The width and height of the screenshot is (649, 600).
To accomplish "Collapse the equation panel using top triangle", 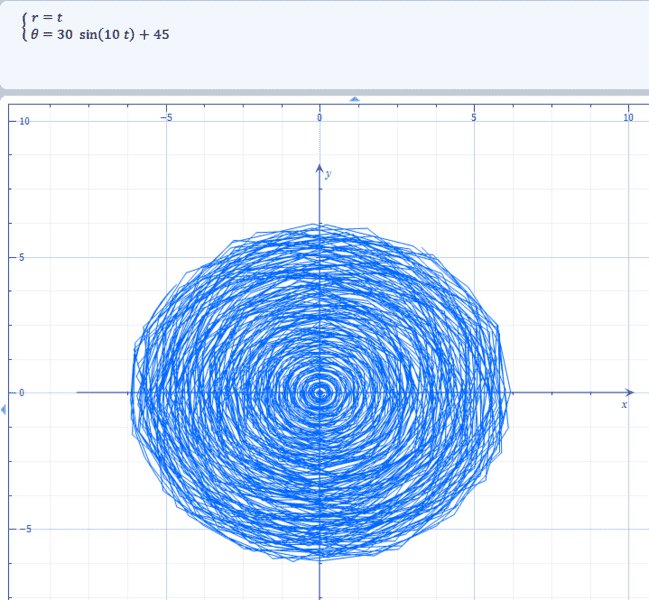I will pyautogui.click(x=354, y=98).
